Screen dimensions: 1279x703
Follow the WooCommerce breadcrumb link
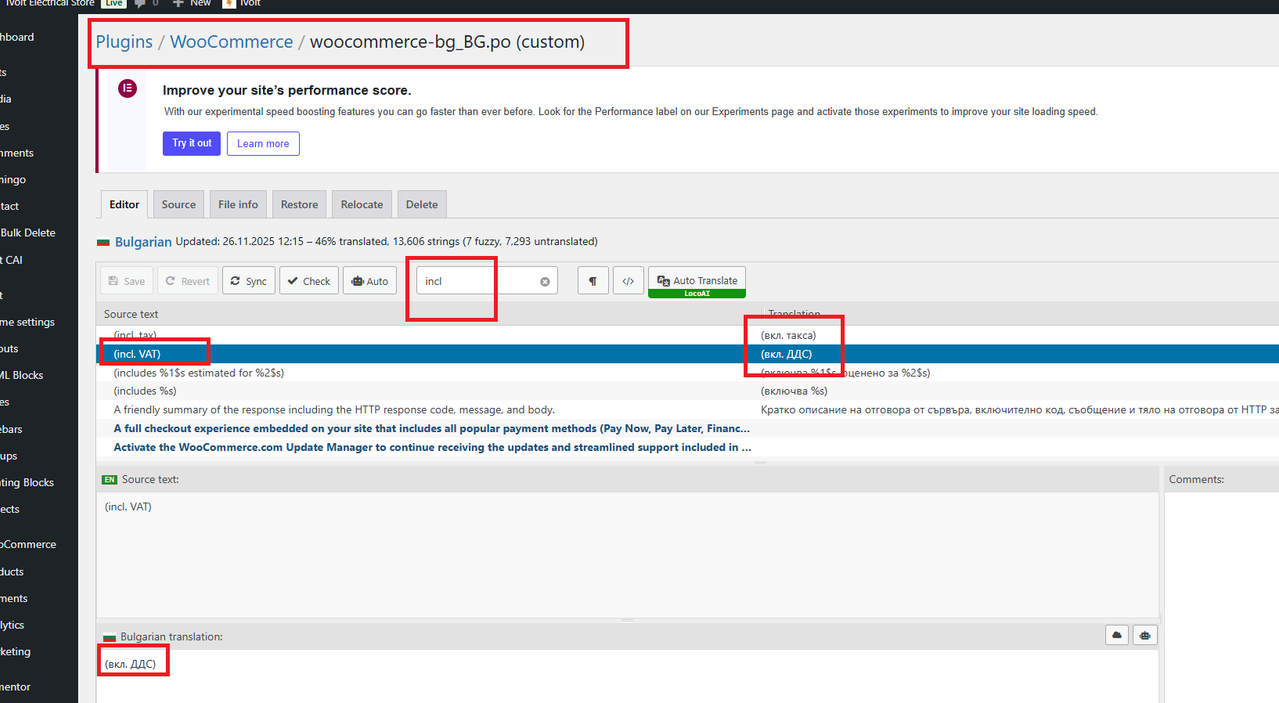(x=231, y=42)
